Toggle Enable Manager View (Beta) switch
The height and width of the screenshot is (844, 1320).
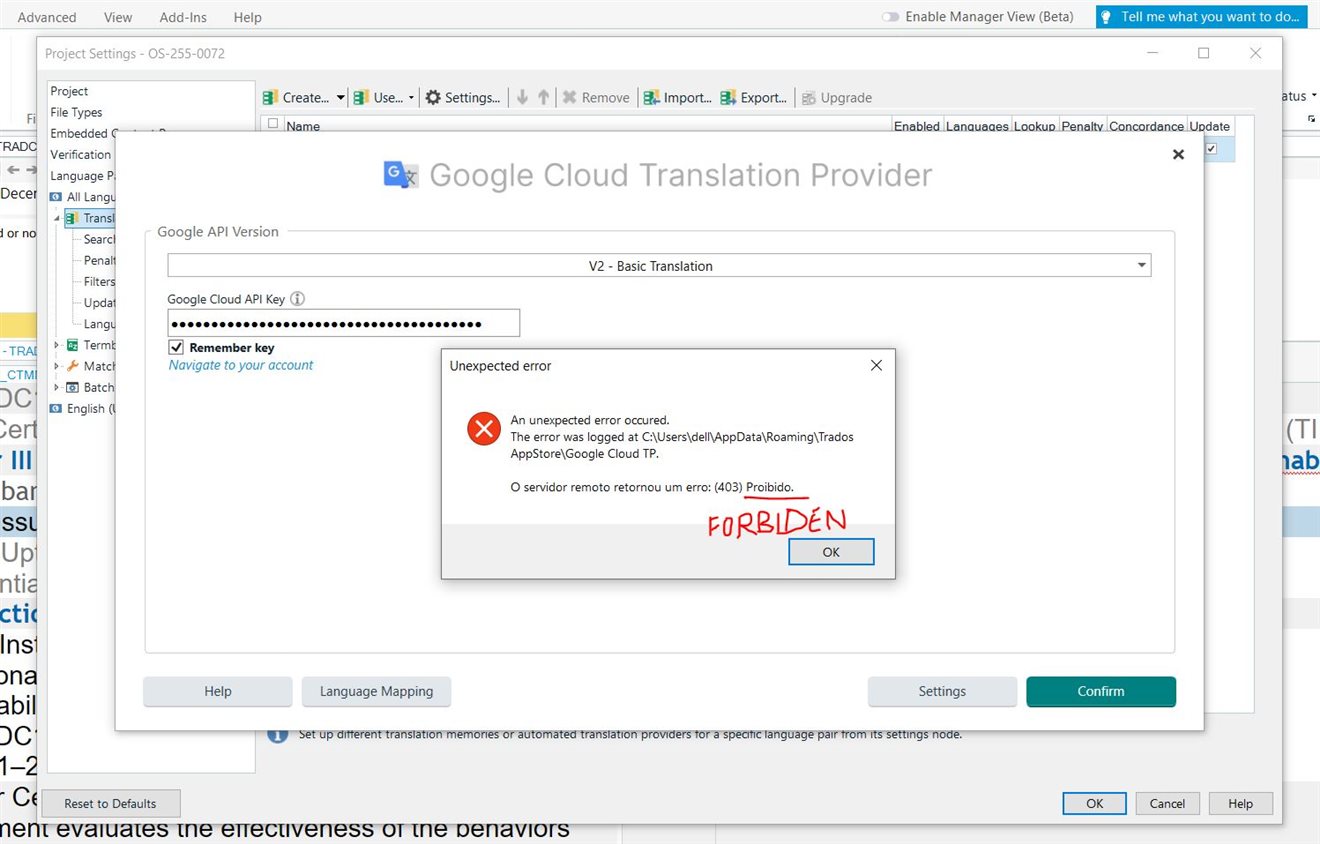coord(890,17)
